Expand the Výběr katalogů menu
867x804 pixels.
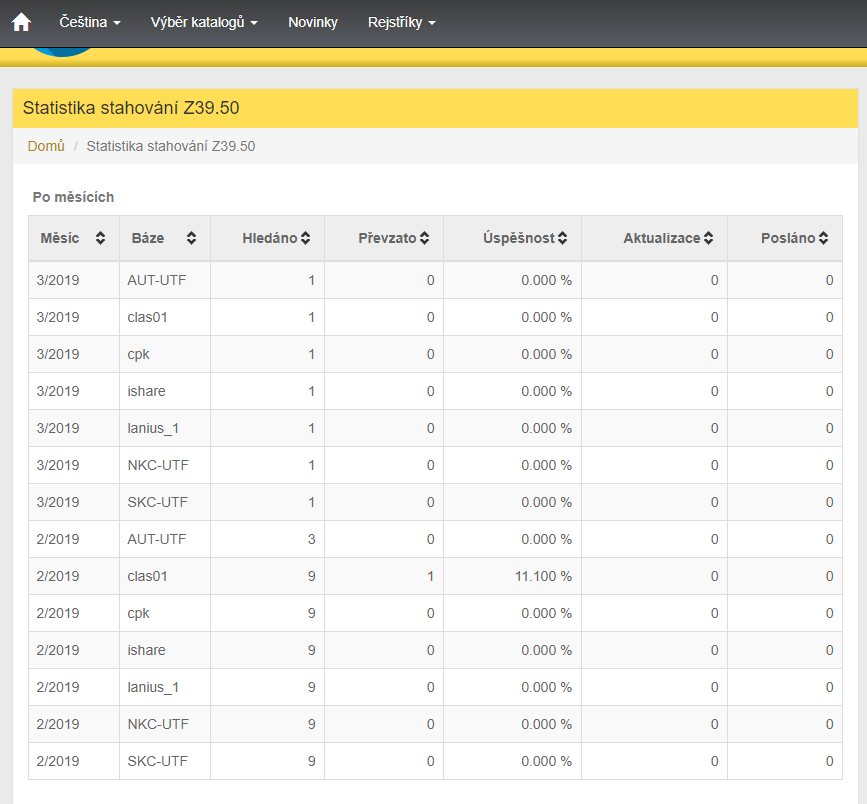204,22
